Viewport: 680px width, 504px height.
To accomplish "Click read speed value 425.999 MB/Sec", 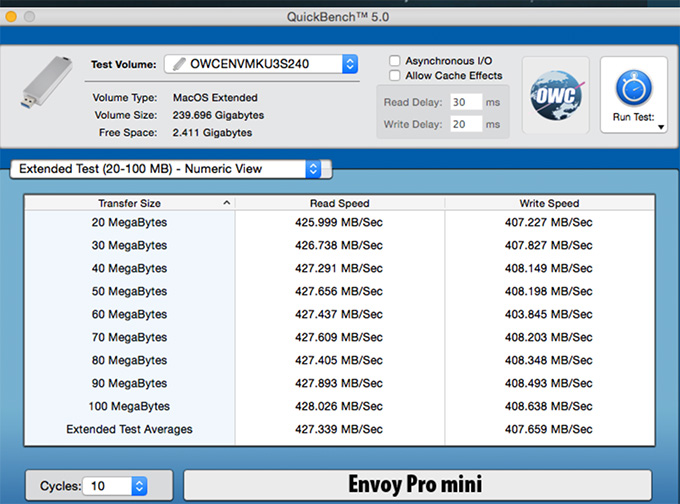I will 339,223.
